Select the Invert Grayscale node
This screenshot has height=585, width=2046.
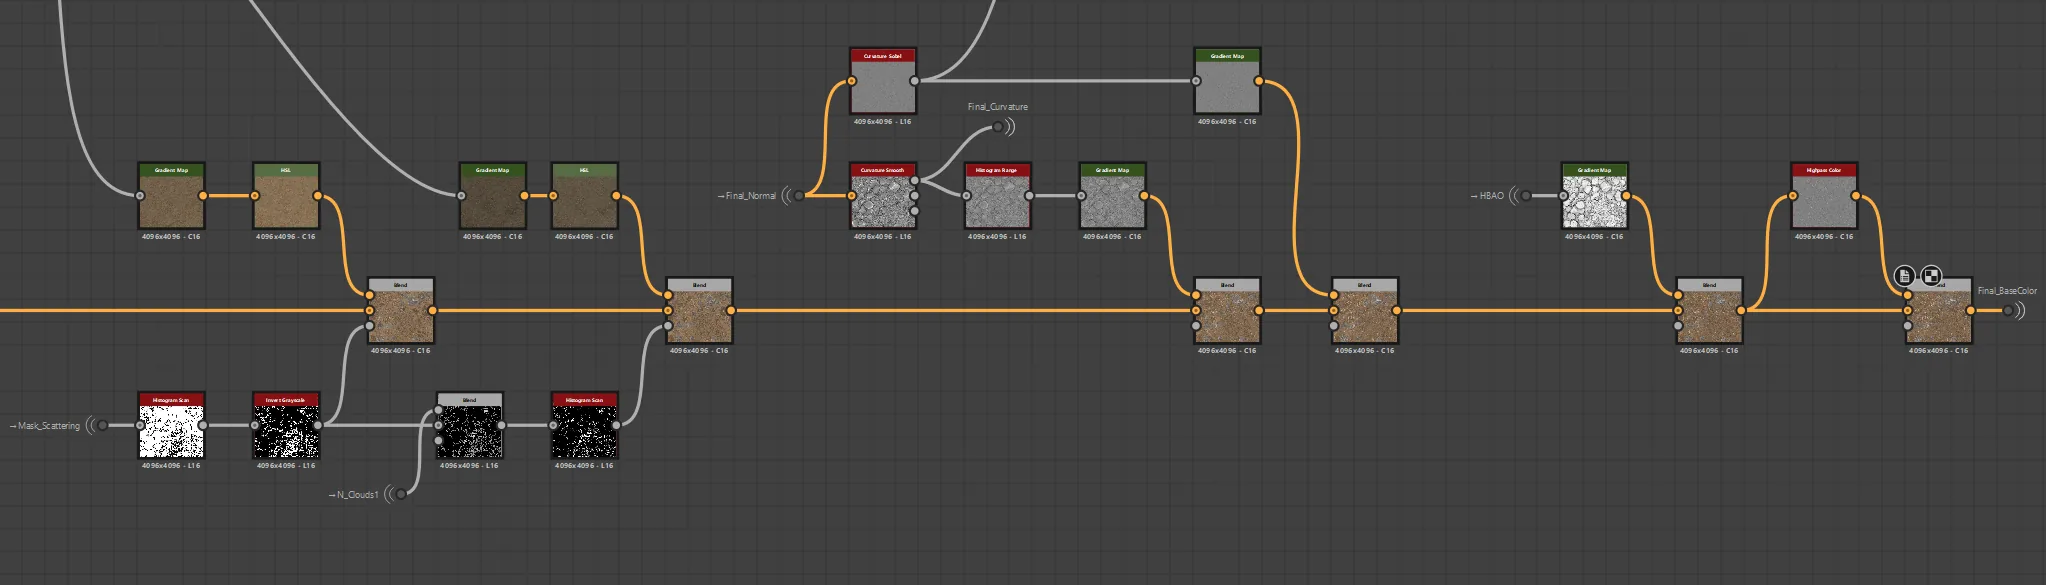pyautogui.click(x=285, y=425)
